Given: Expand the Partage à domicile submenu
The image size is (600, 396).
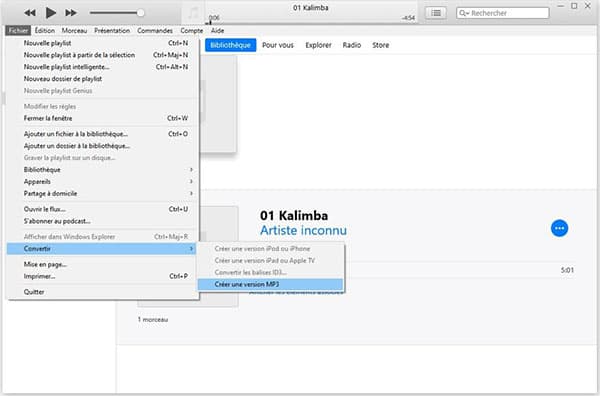Looking at the screenshot, I should click(103, 193).
